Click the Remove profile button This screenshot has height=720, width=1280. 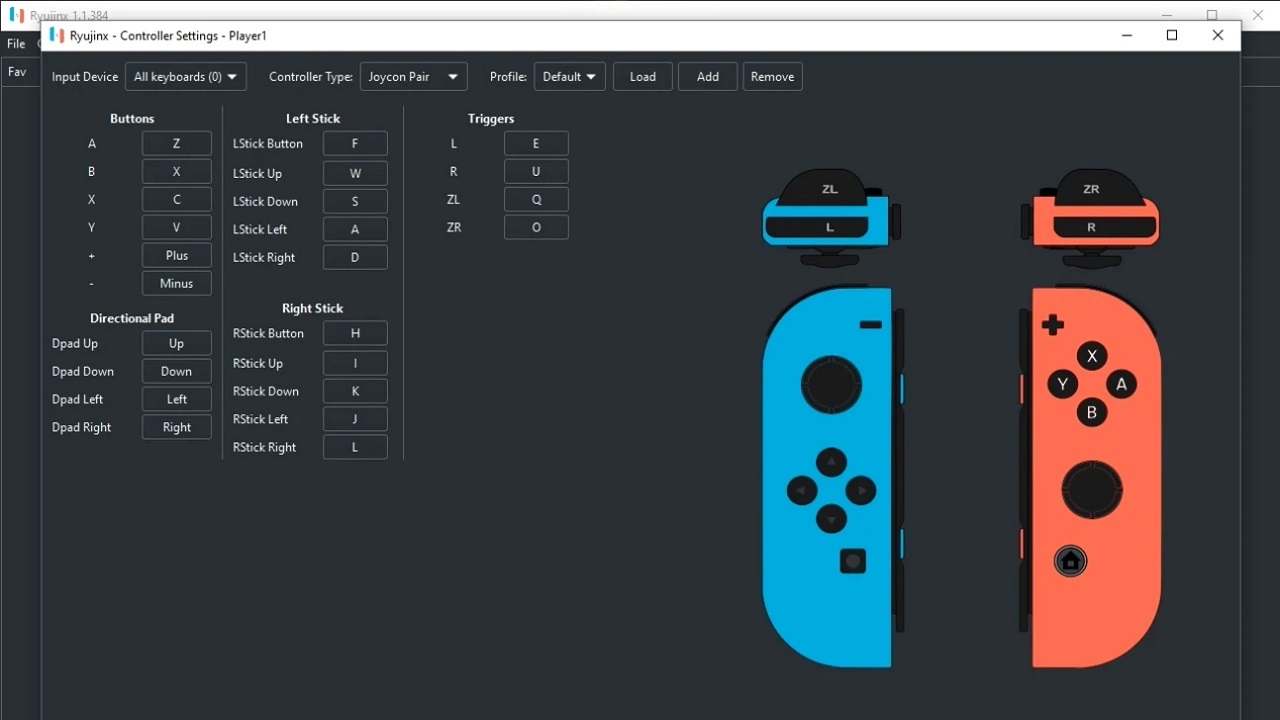[772, 77]
